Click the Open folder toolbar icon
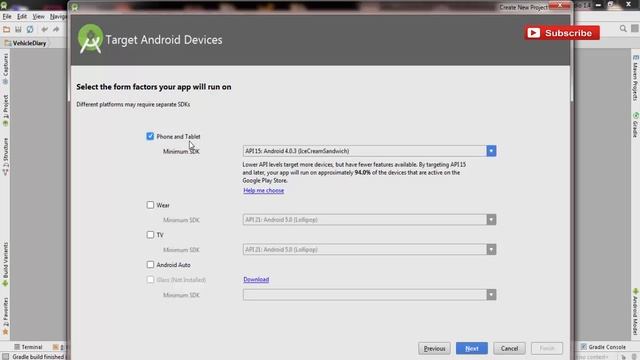Image resolution: width=640 pixels, height=360 pixels. click(6, 29)
